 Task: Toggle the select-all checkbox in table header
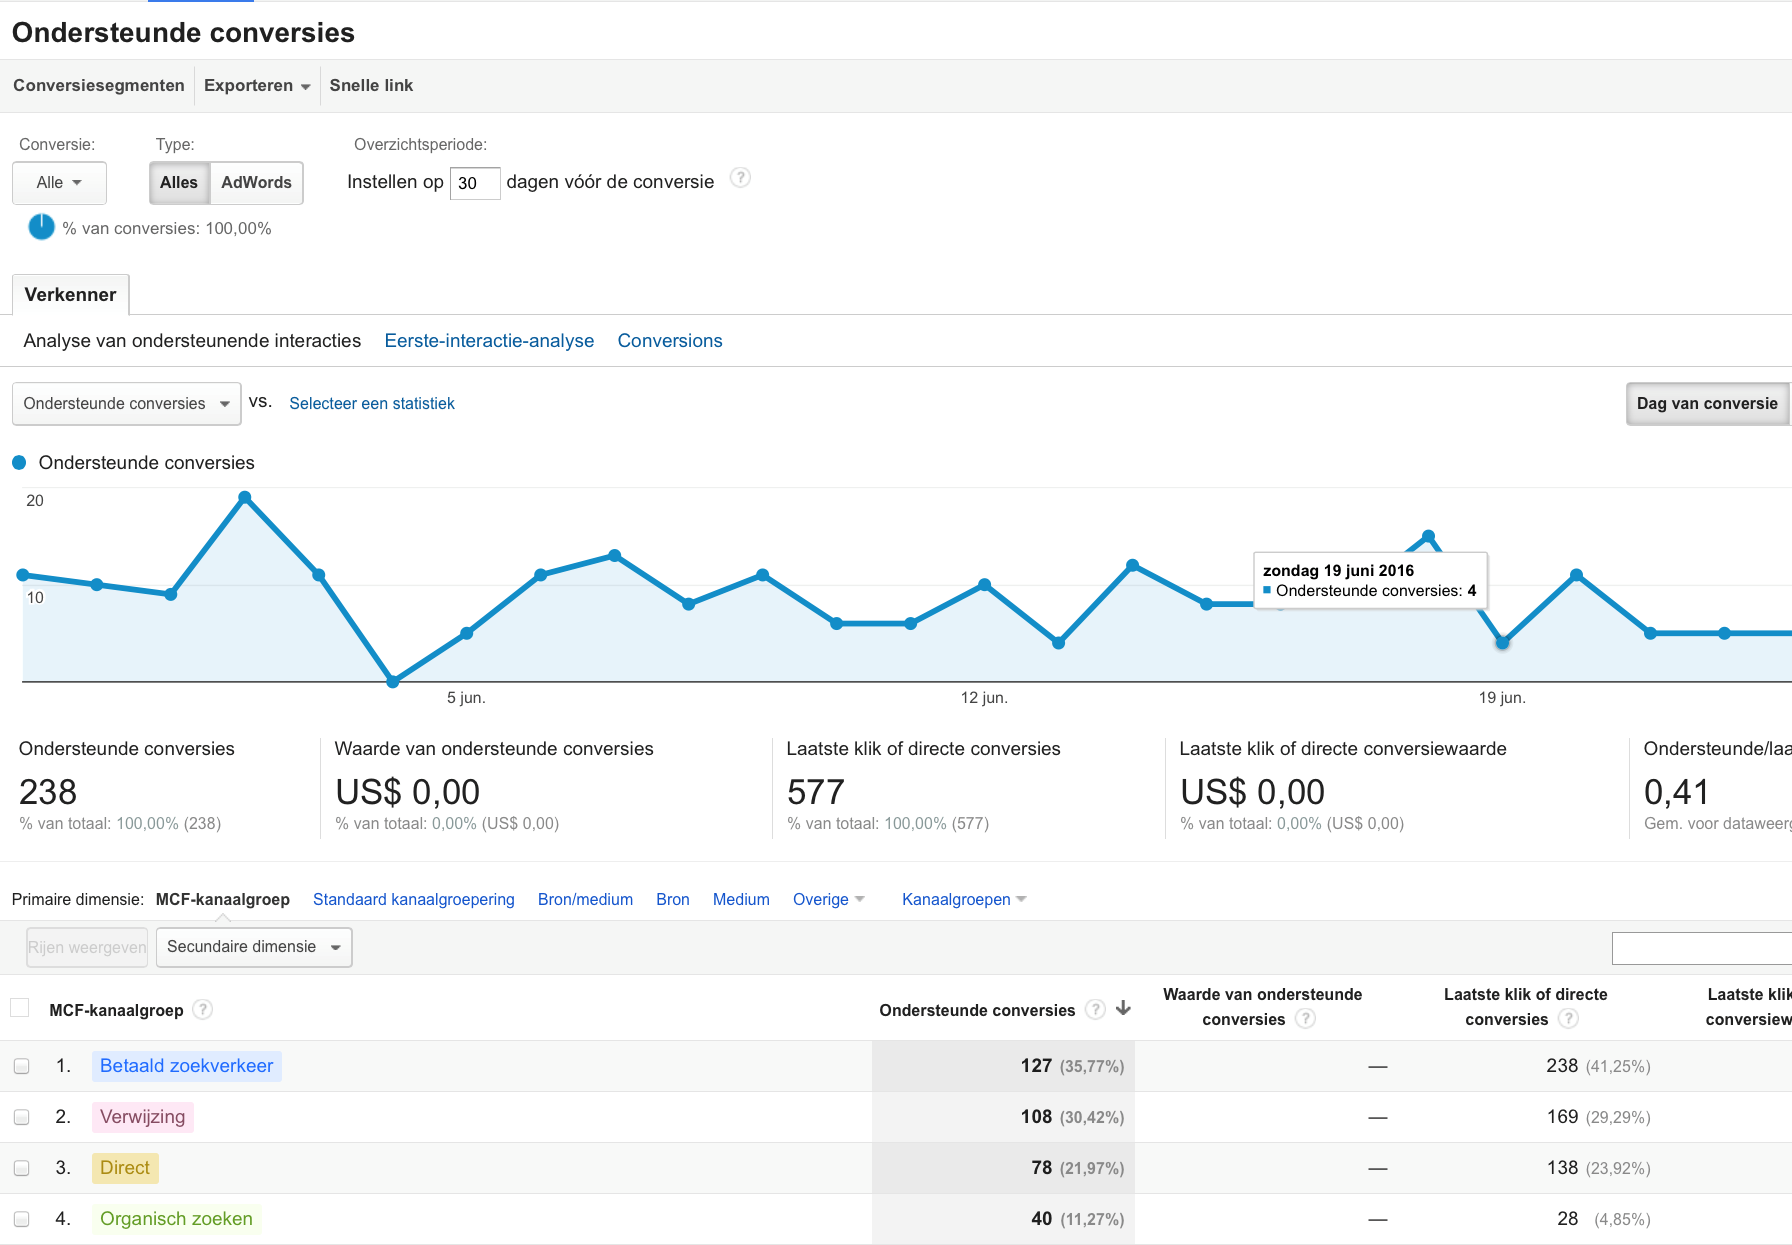coord(20,1007)
